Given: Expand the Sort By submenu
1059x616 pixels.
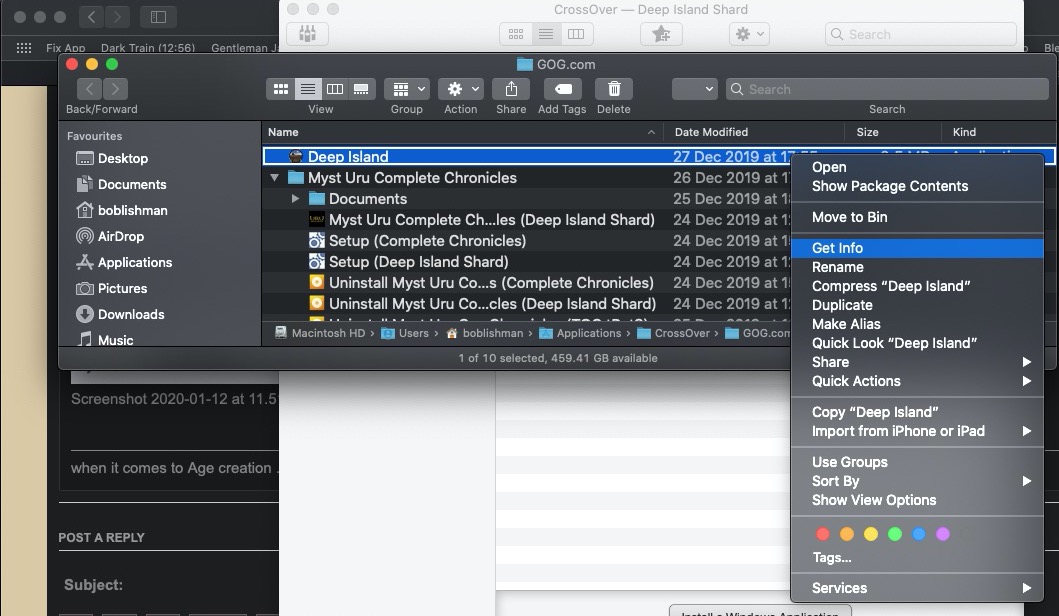Looking at the screenshot, I should pos(917,481).
